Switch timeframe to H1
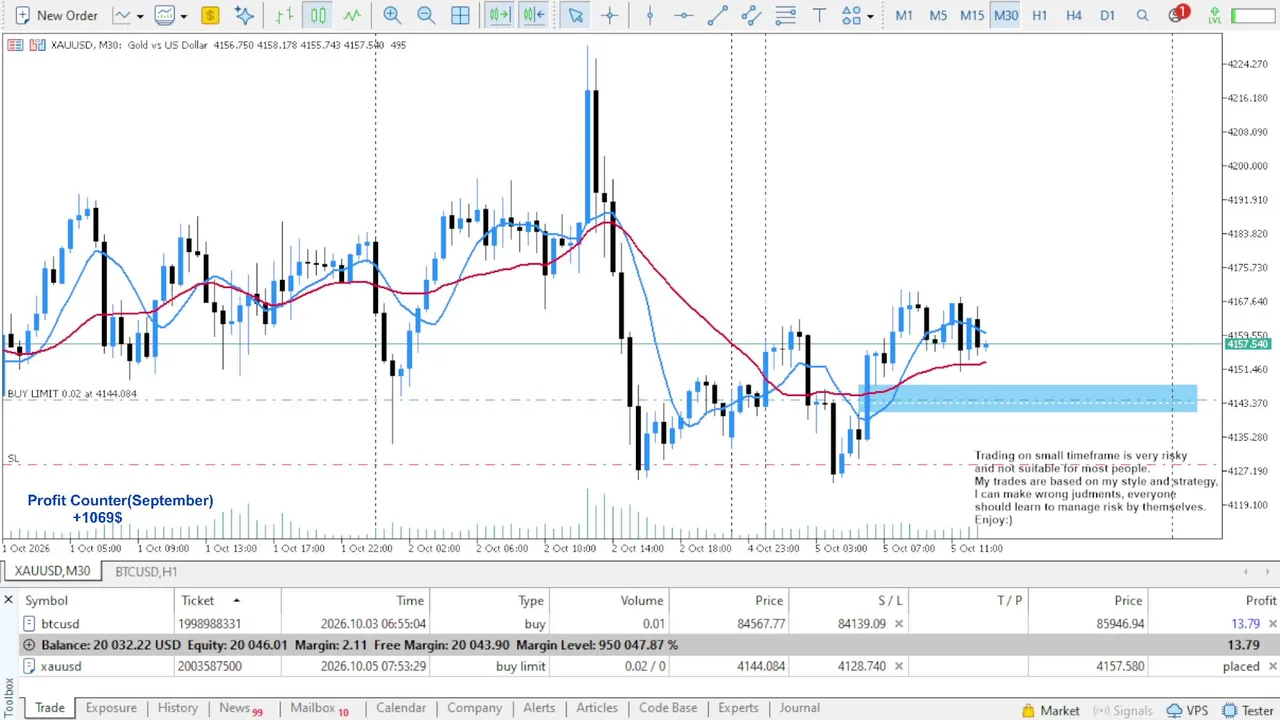Screen dimensions: 1280x720 (x=1040, y=15)
